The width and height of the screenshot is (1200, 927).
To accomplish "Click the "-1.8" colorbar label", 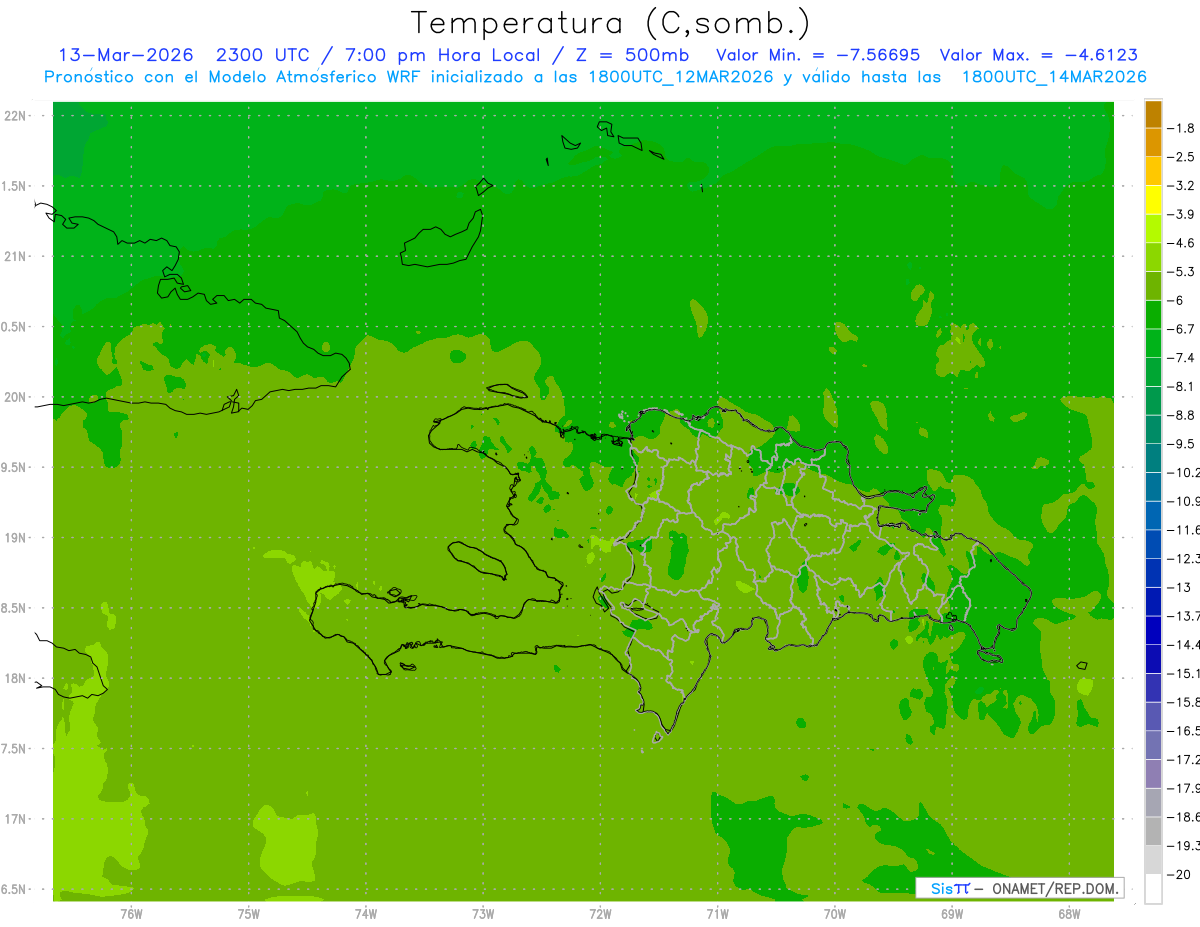I will pyautogui.click(x=1181, y=128).
